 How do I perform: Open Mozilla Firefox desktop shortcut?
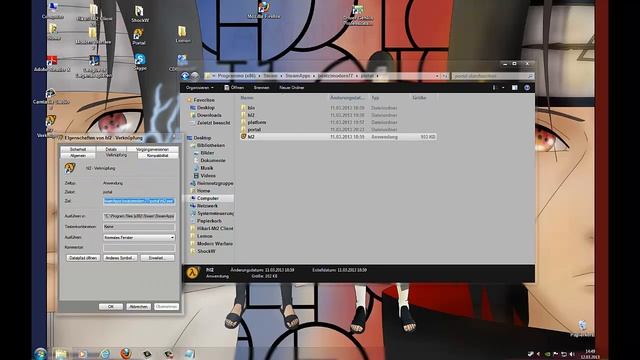click(x=264, y=10)
